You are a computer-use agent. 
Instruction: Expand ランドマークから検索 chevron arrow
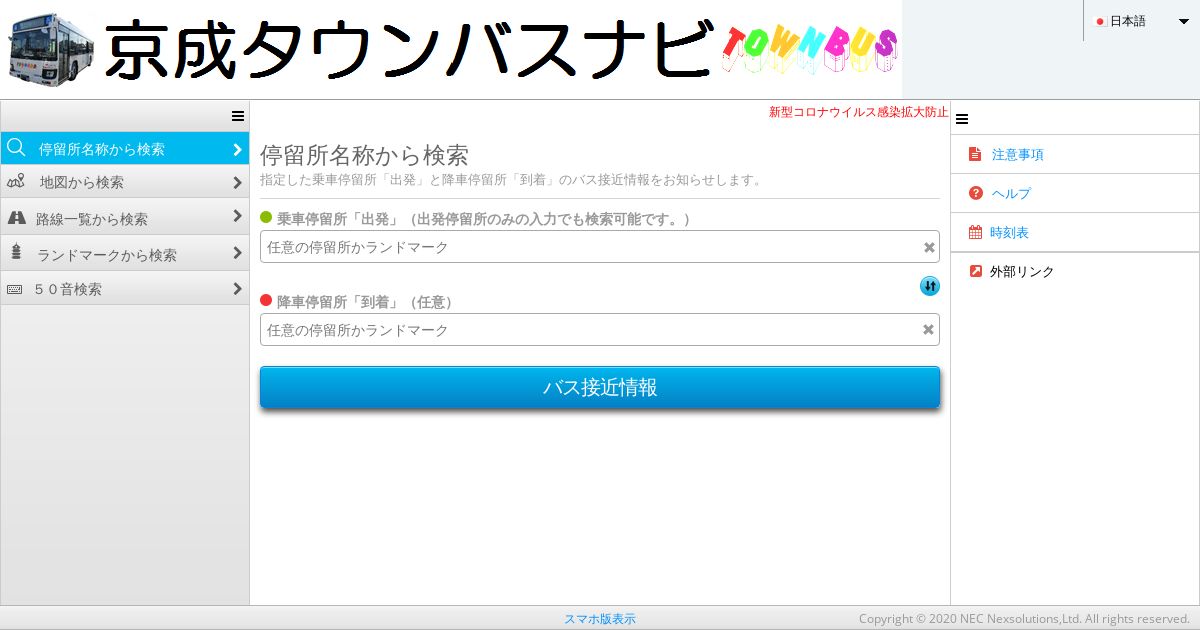(x=237, y=253)
